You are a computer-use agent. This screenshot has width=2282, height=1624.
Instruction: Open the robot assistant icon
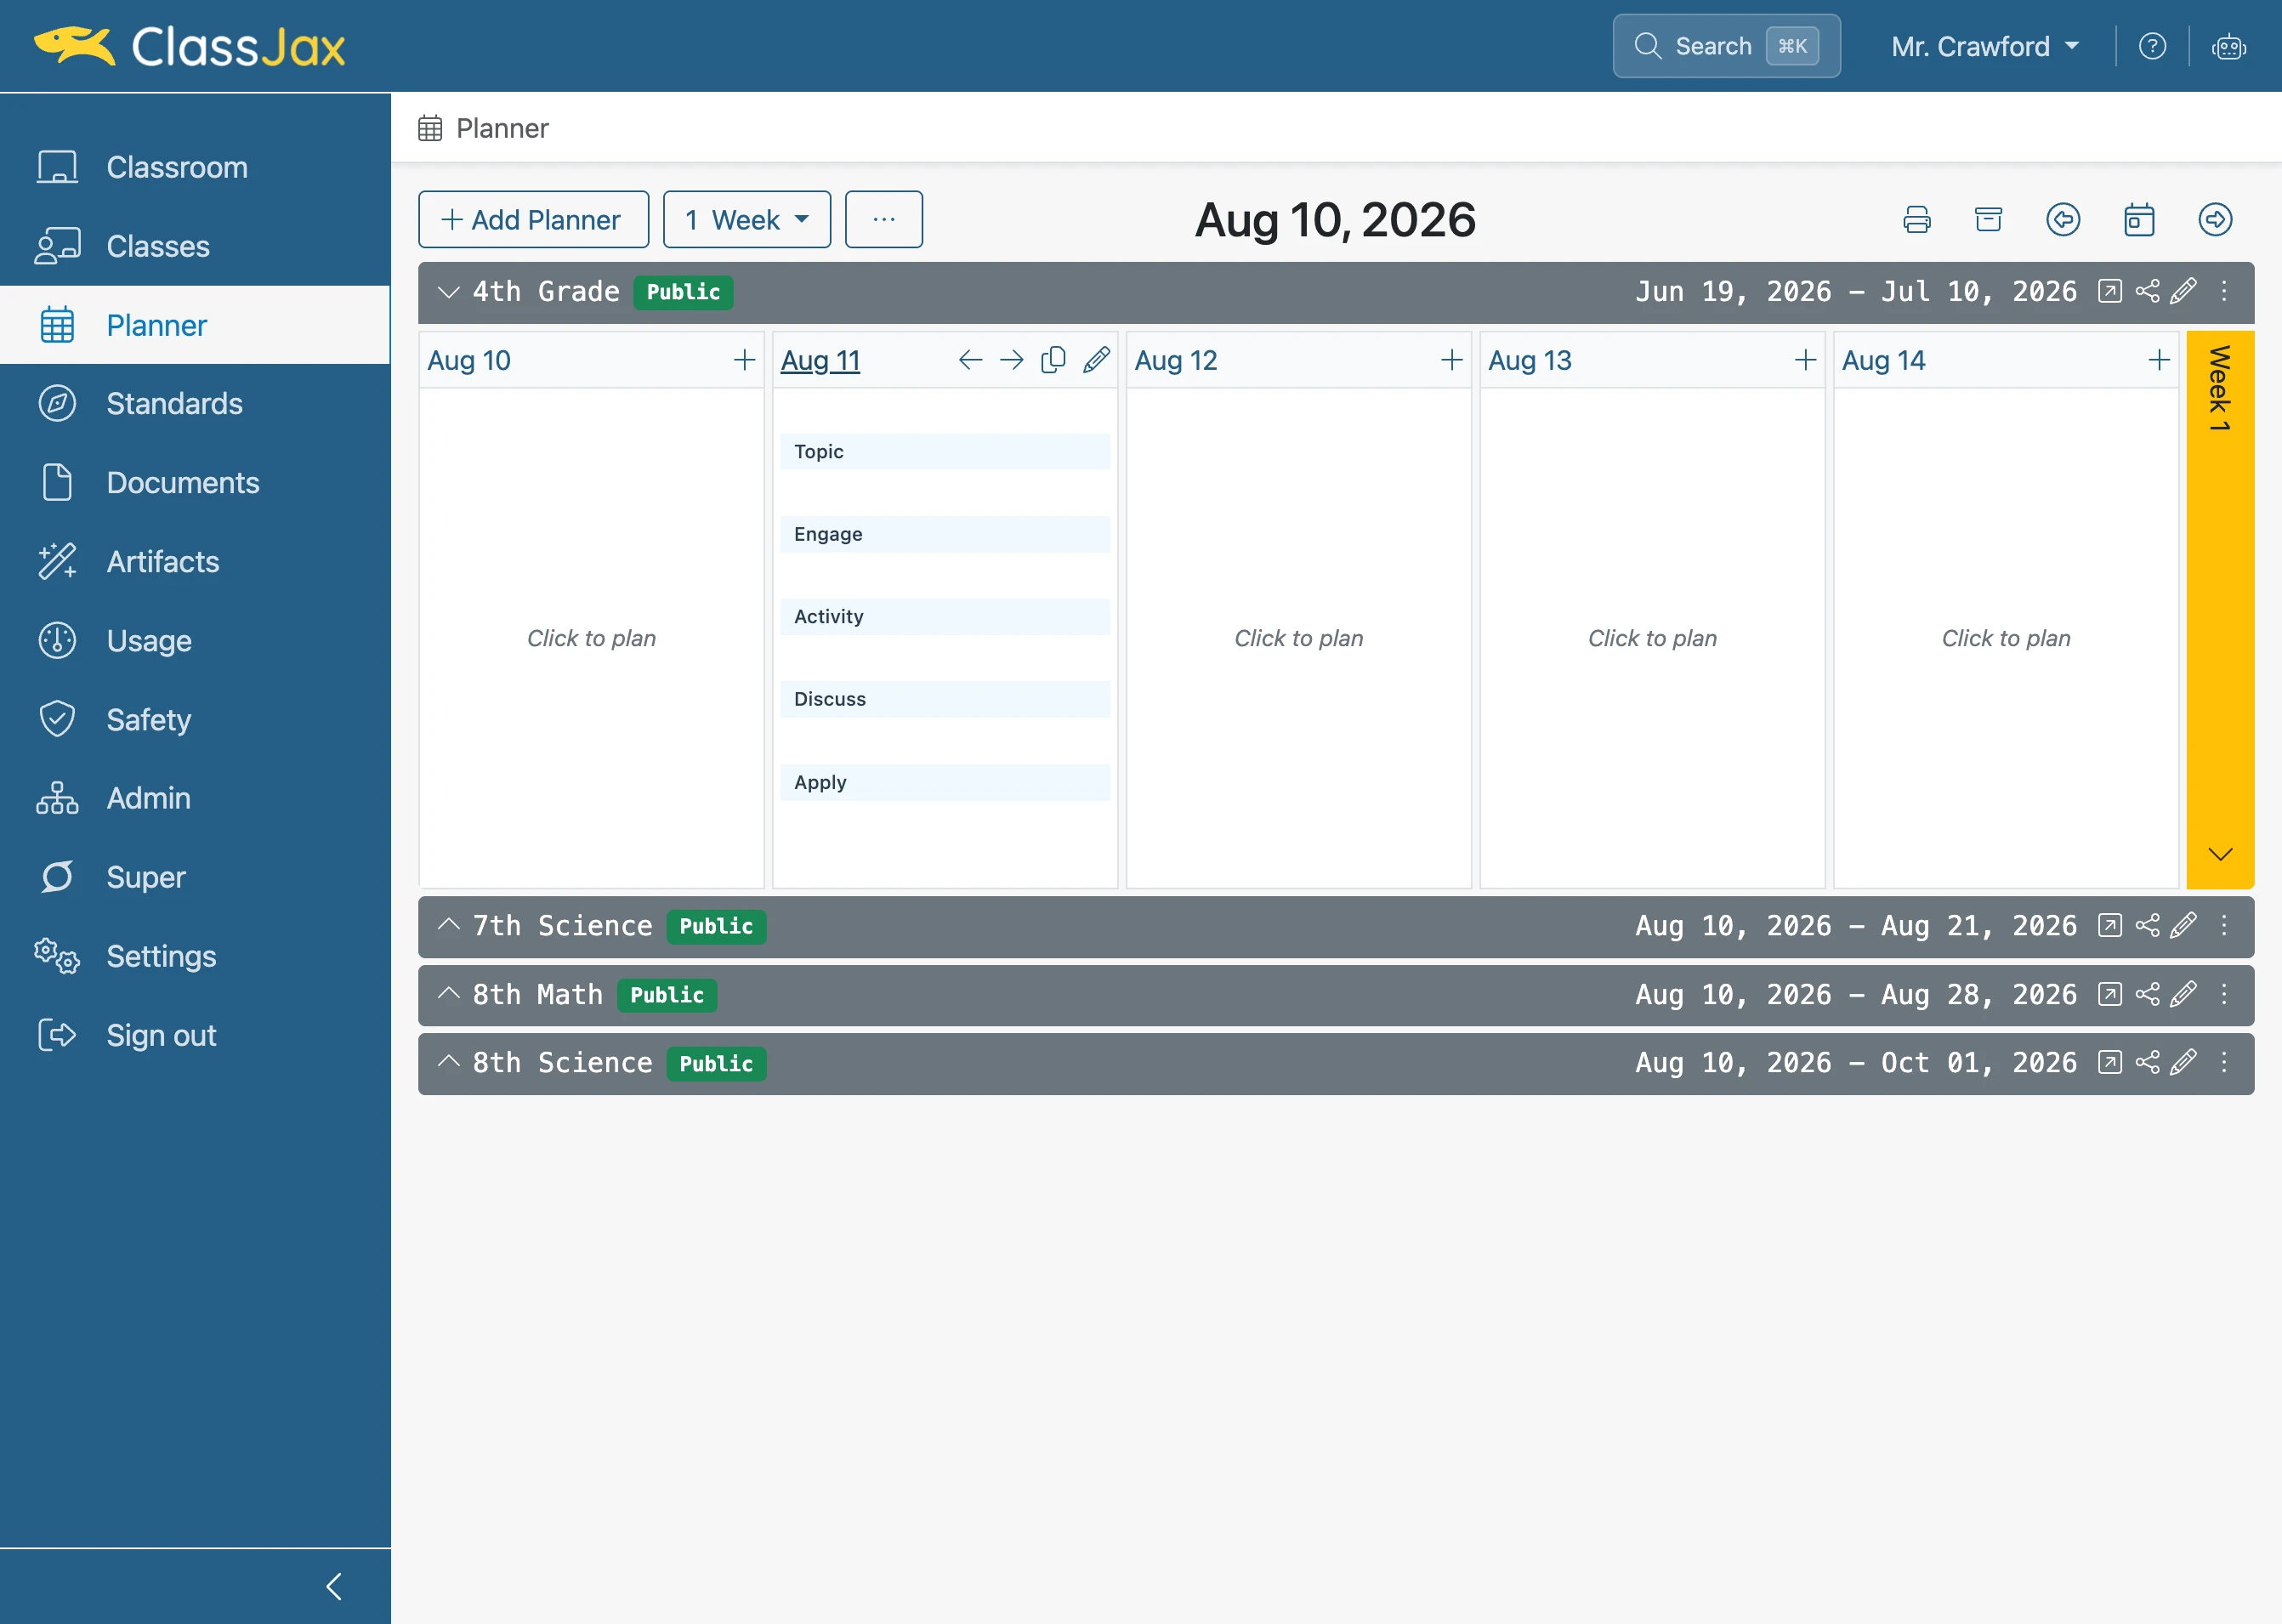click(2228, 46)
